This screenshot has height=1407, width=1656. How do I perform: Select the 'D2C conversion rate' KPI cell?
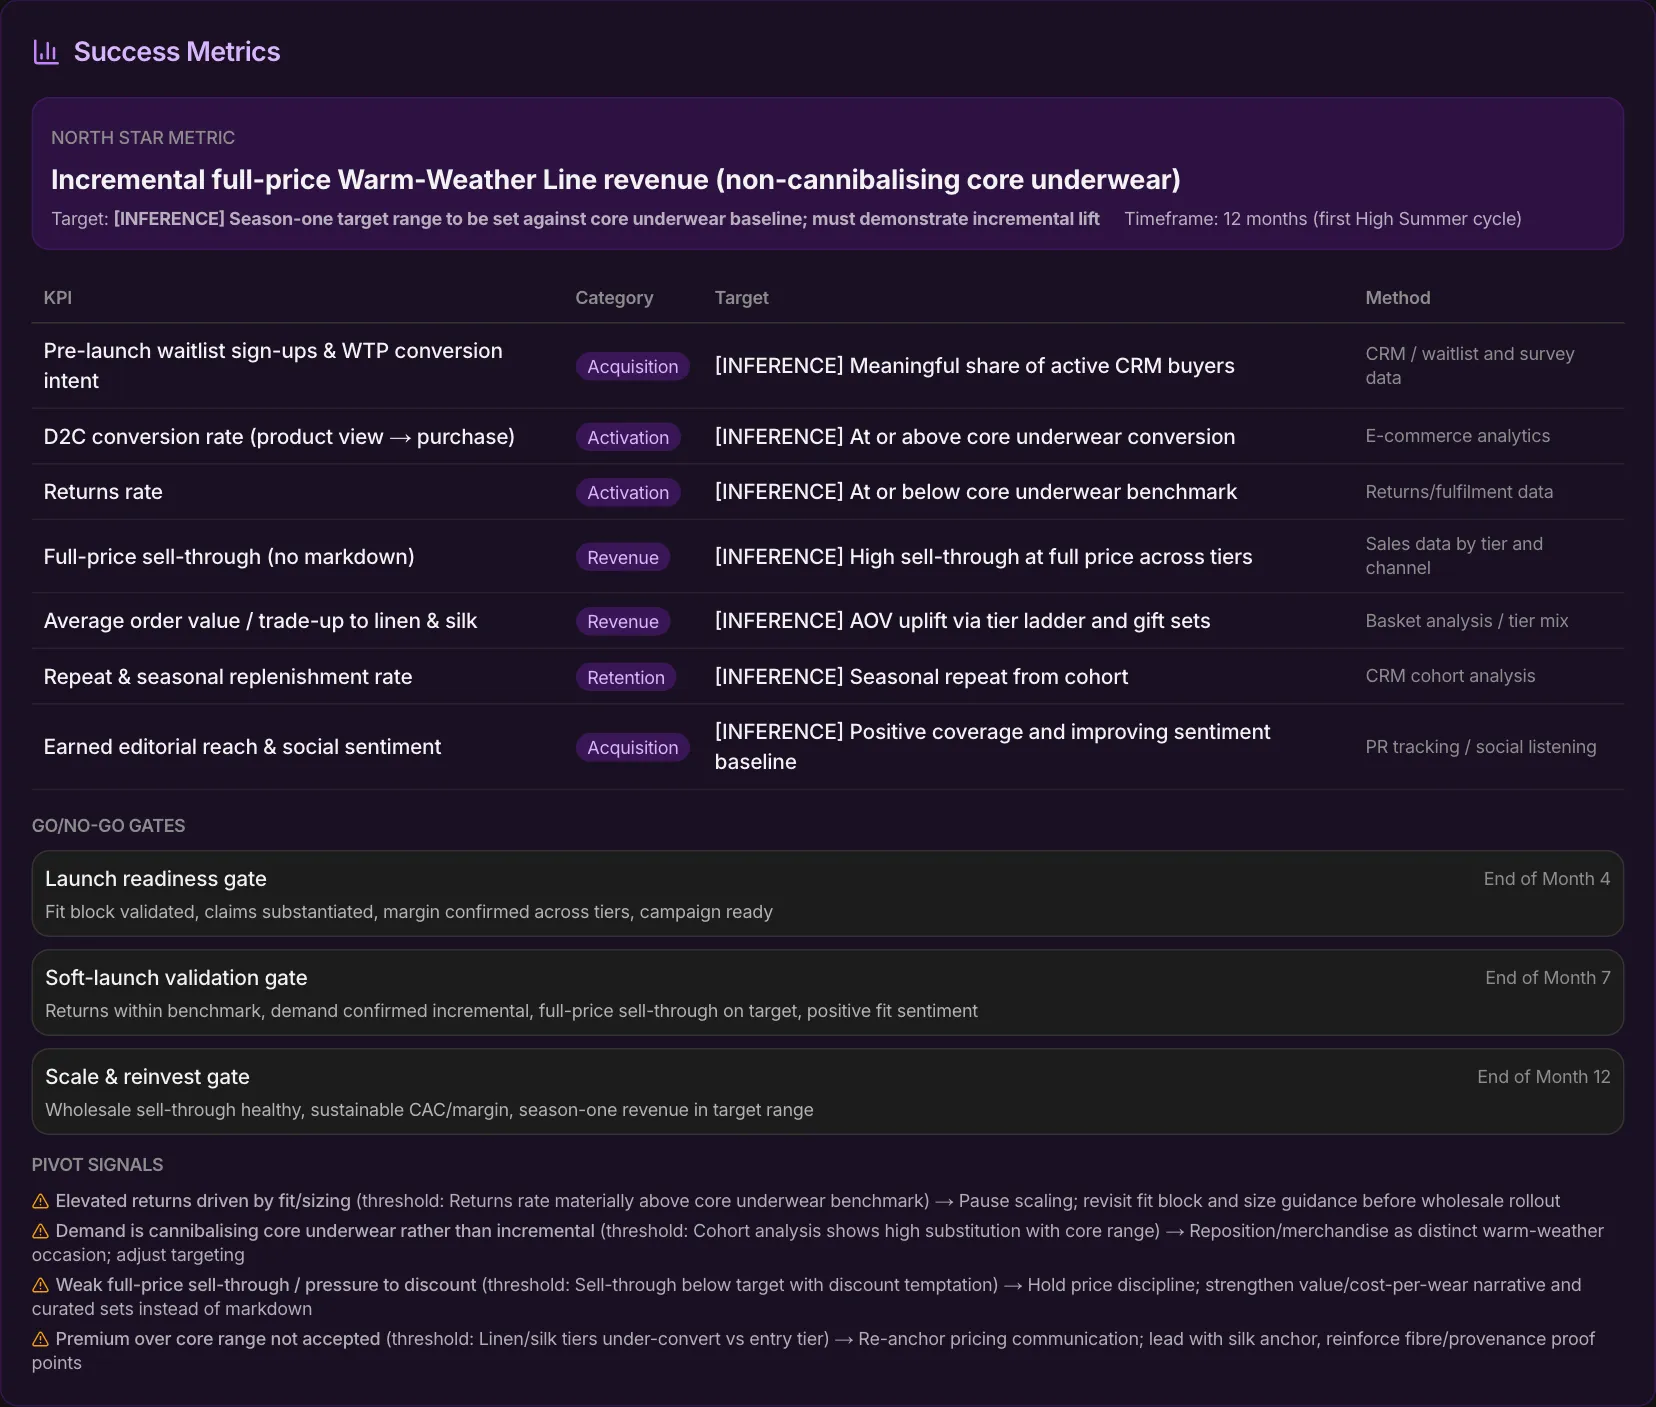click(x=279, y=437)
